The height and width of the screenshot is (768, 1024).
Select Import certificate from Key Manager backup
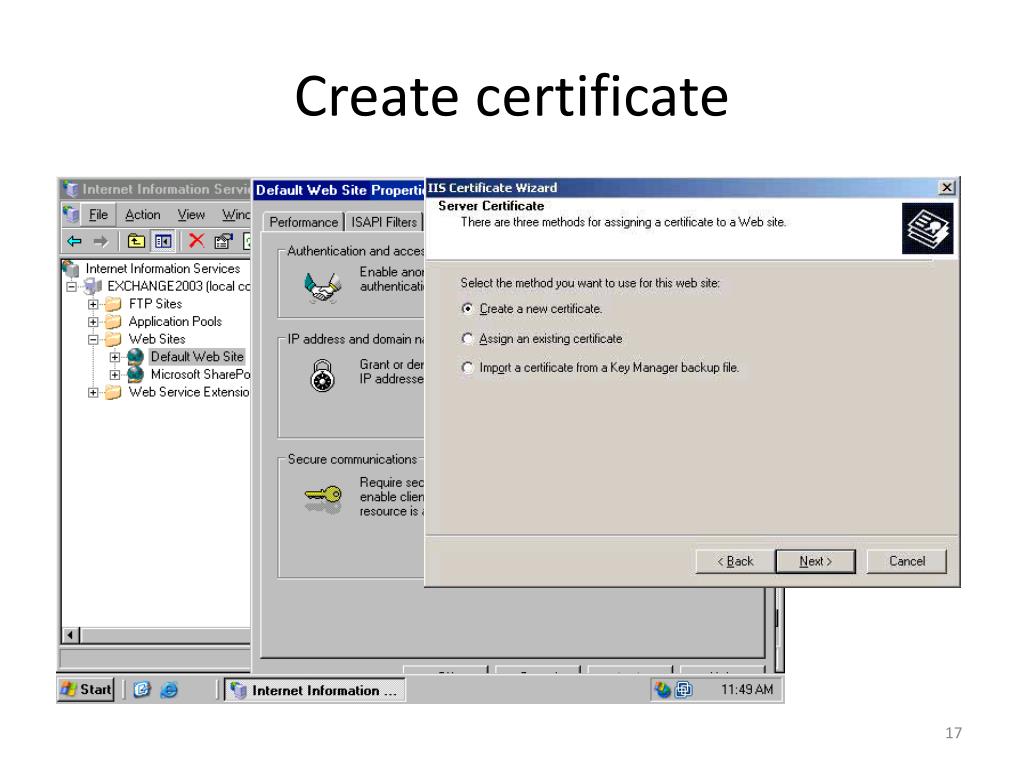tap(467, 368)
